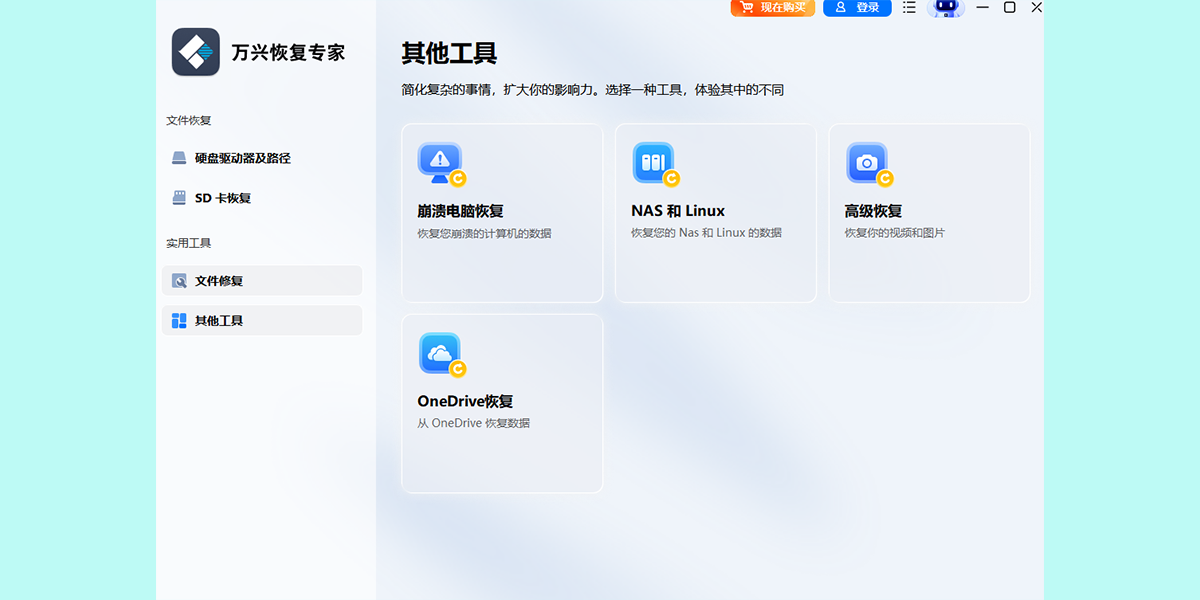Screen dimensions: 1200x600
Task: Select 其他工具 label in the sidebar
Action: coord(219,321)
